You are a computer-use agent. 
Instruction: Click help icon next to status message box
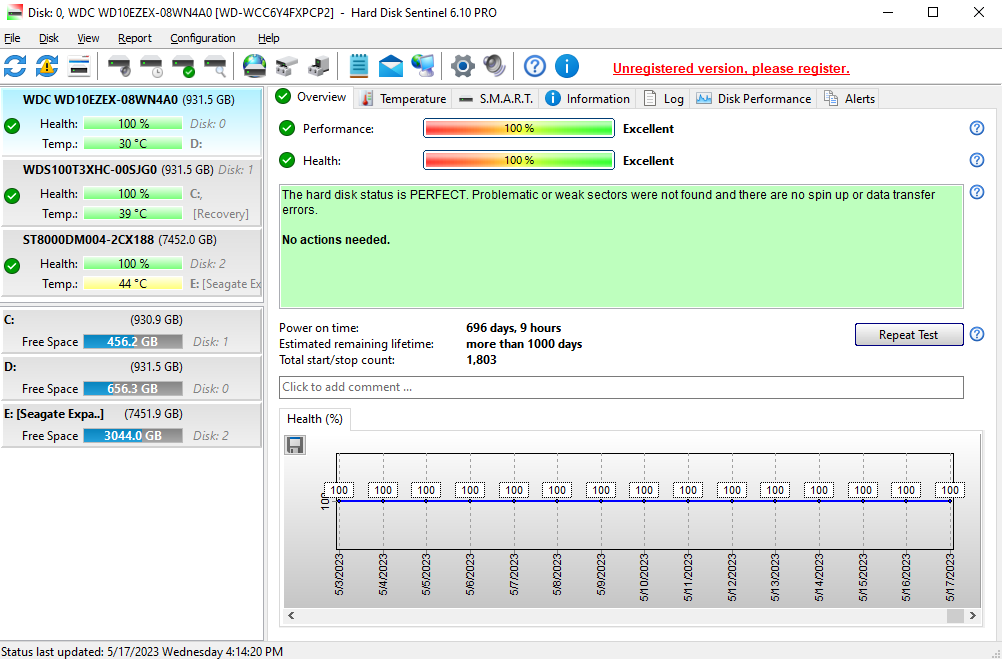pyautogui.click(x=977, y=192)
